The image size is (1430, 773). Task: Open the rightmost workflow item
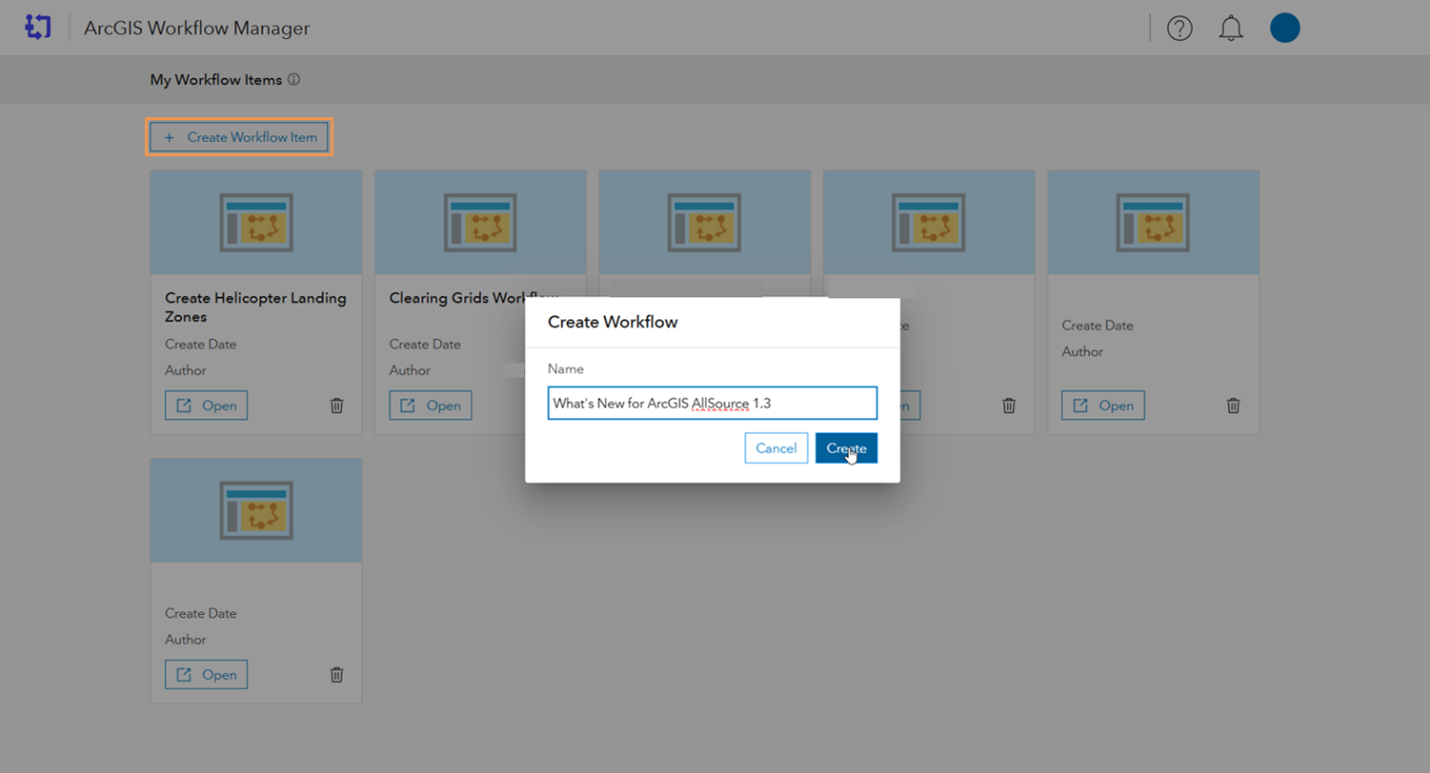pyautogui.click(x=1102, y=405)
